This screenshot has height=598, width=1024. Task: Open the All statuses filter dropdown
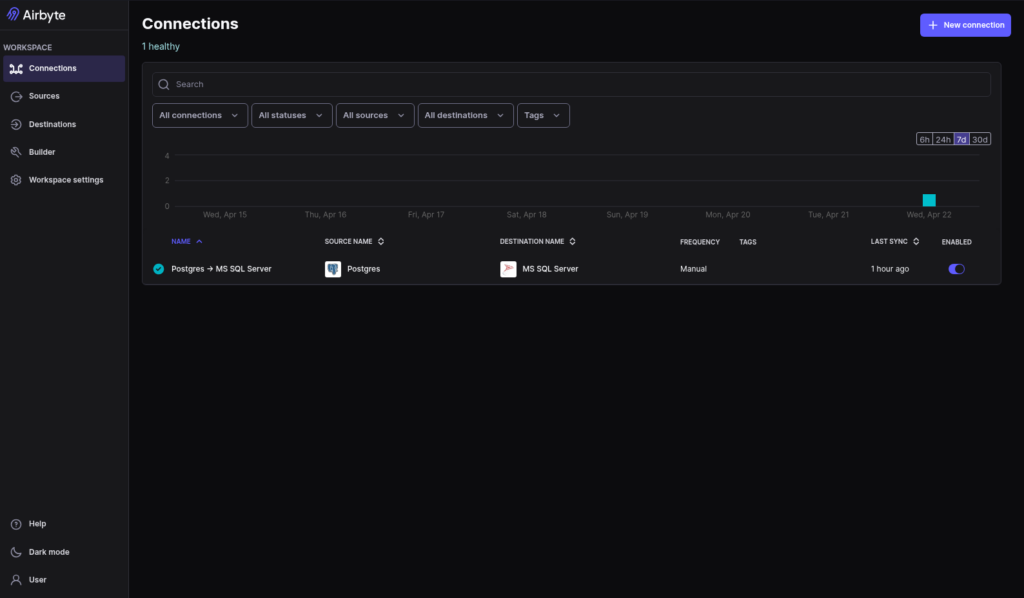[x=291, y=115]
